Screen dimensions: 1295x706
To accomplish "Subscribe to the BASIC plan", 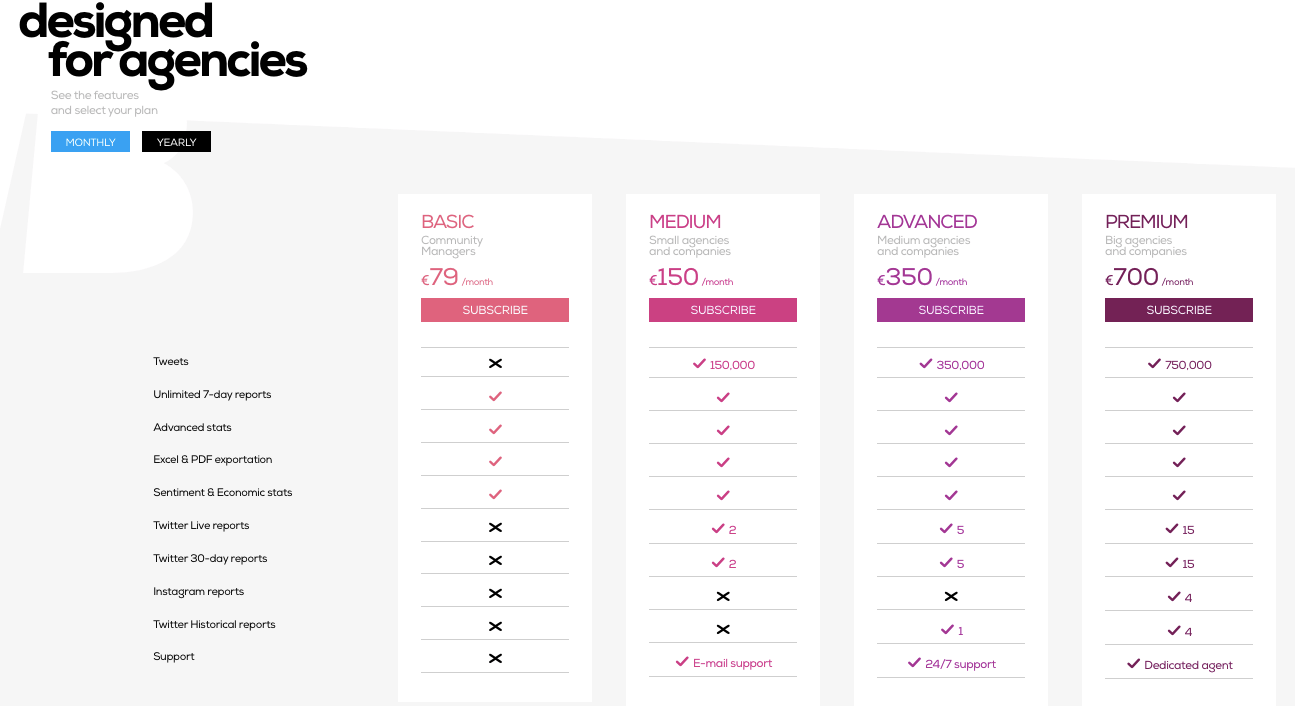I will point(495,310).
